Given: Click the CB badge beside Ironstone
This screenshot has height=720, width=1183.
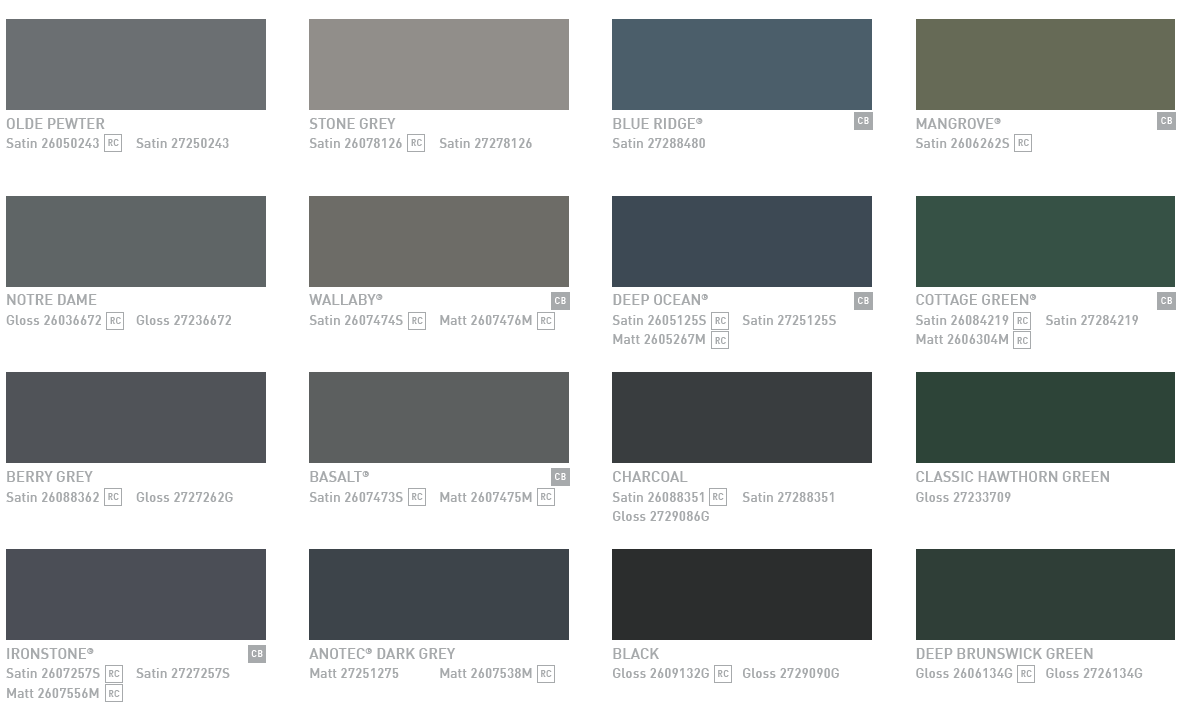Looking at the screenshot, I should click(x=257, y=654).
